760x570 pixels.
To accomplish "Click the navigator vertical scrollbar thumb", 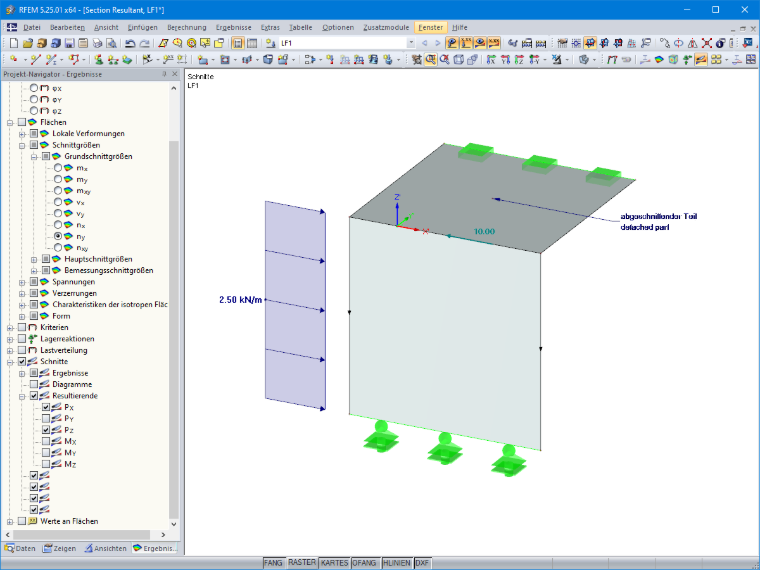I will point(174,330).
